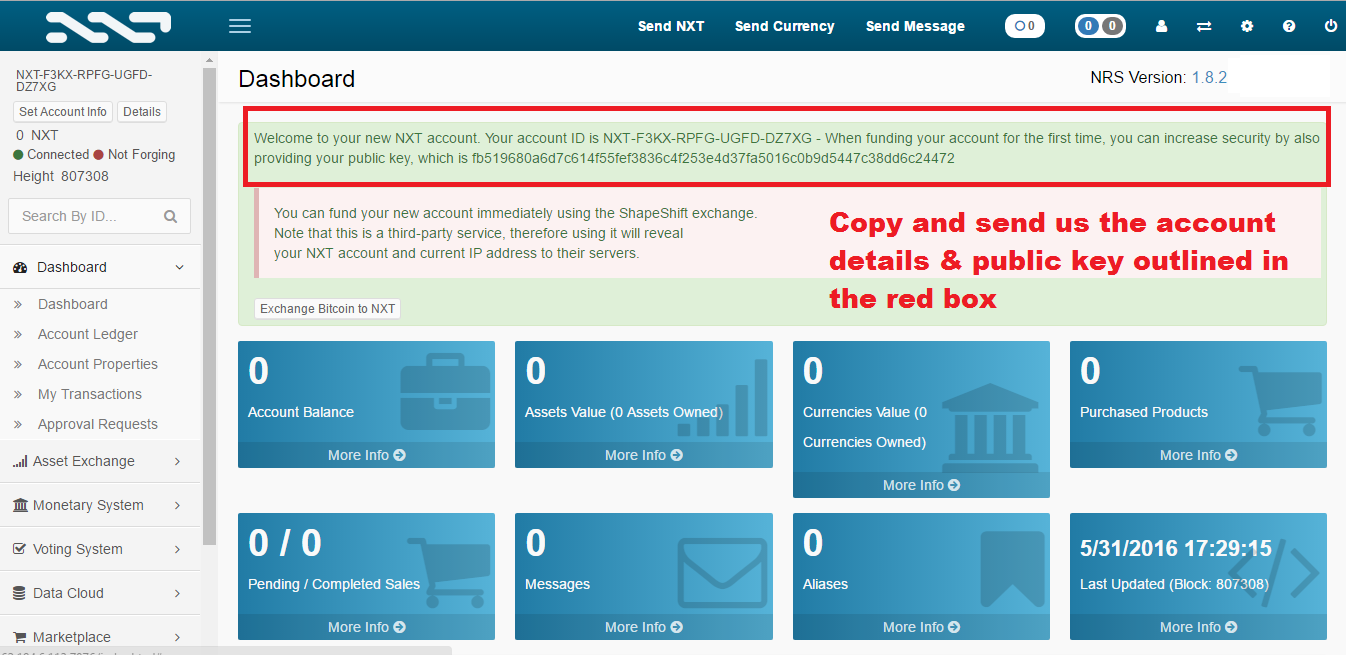Screen dimensions: 1346x655
Task: Open More Info for Assets Value
Action: click(x=644, y=455)
